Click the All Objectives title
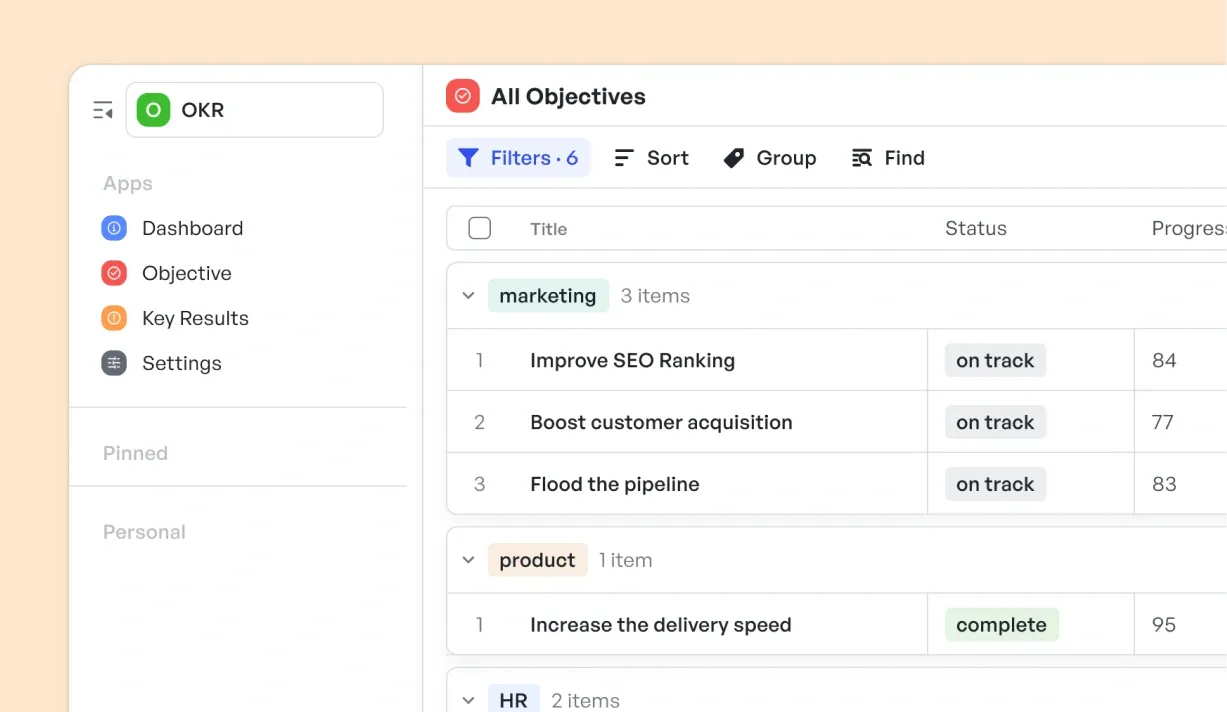 (568, 97)
